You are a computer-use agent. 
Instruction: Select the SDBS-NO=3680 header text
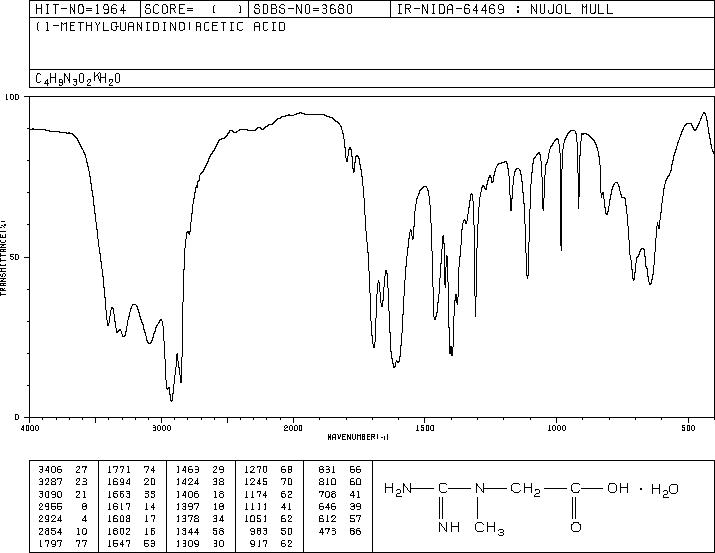[303, 9]
